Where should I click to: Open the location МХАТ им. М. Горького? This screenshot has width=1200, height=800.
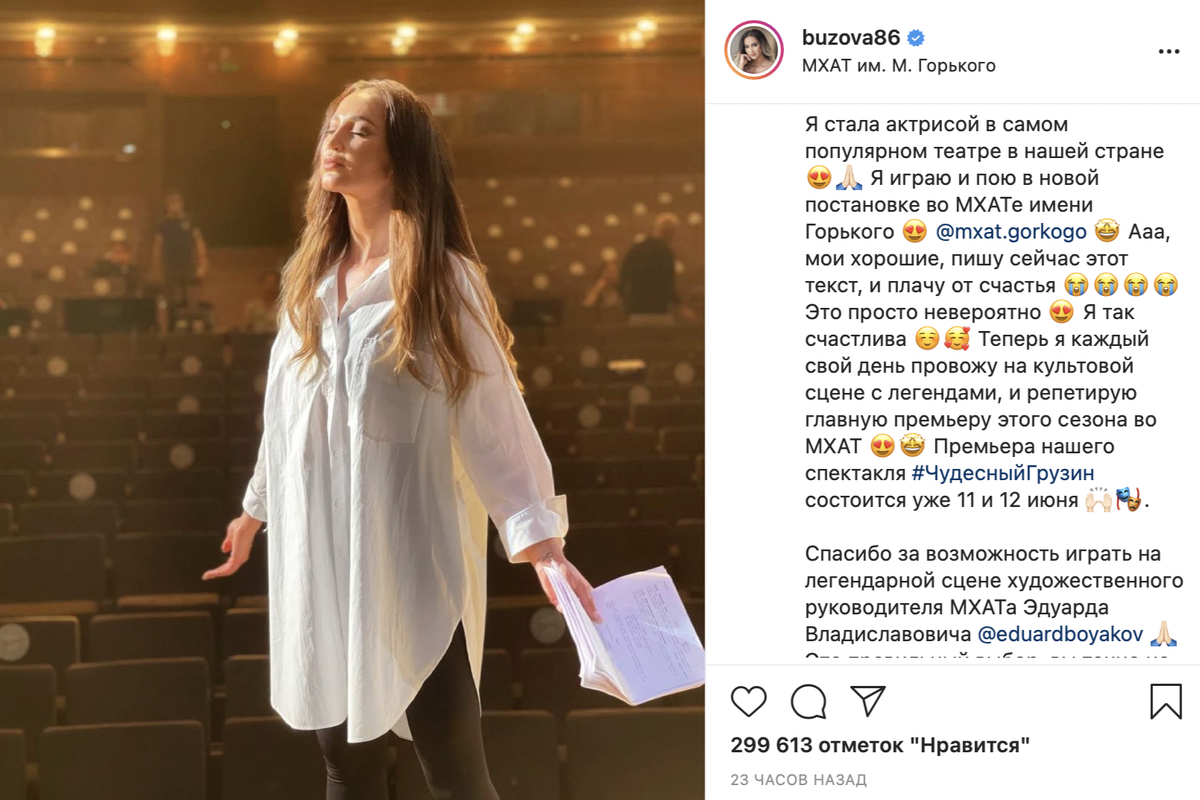(x=899, y=66)
